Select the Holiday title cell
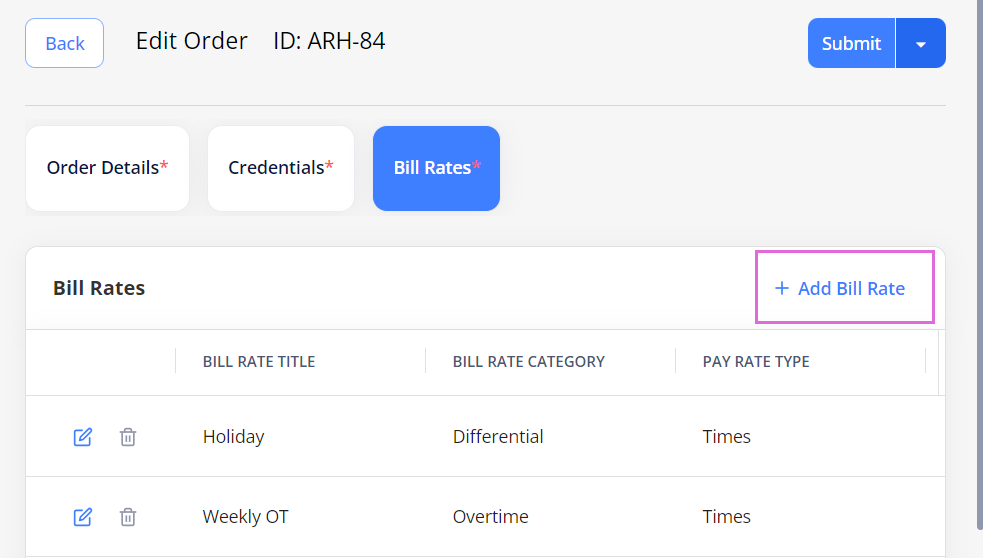The height and width of the screenshot is (558, 983). 233,436
